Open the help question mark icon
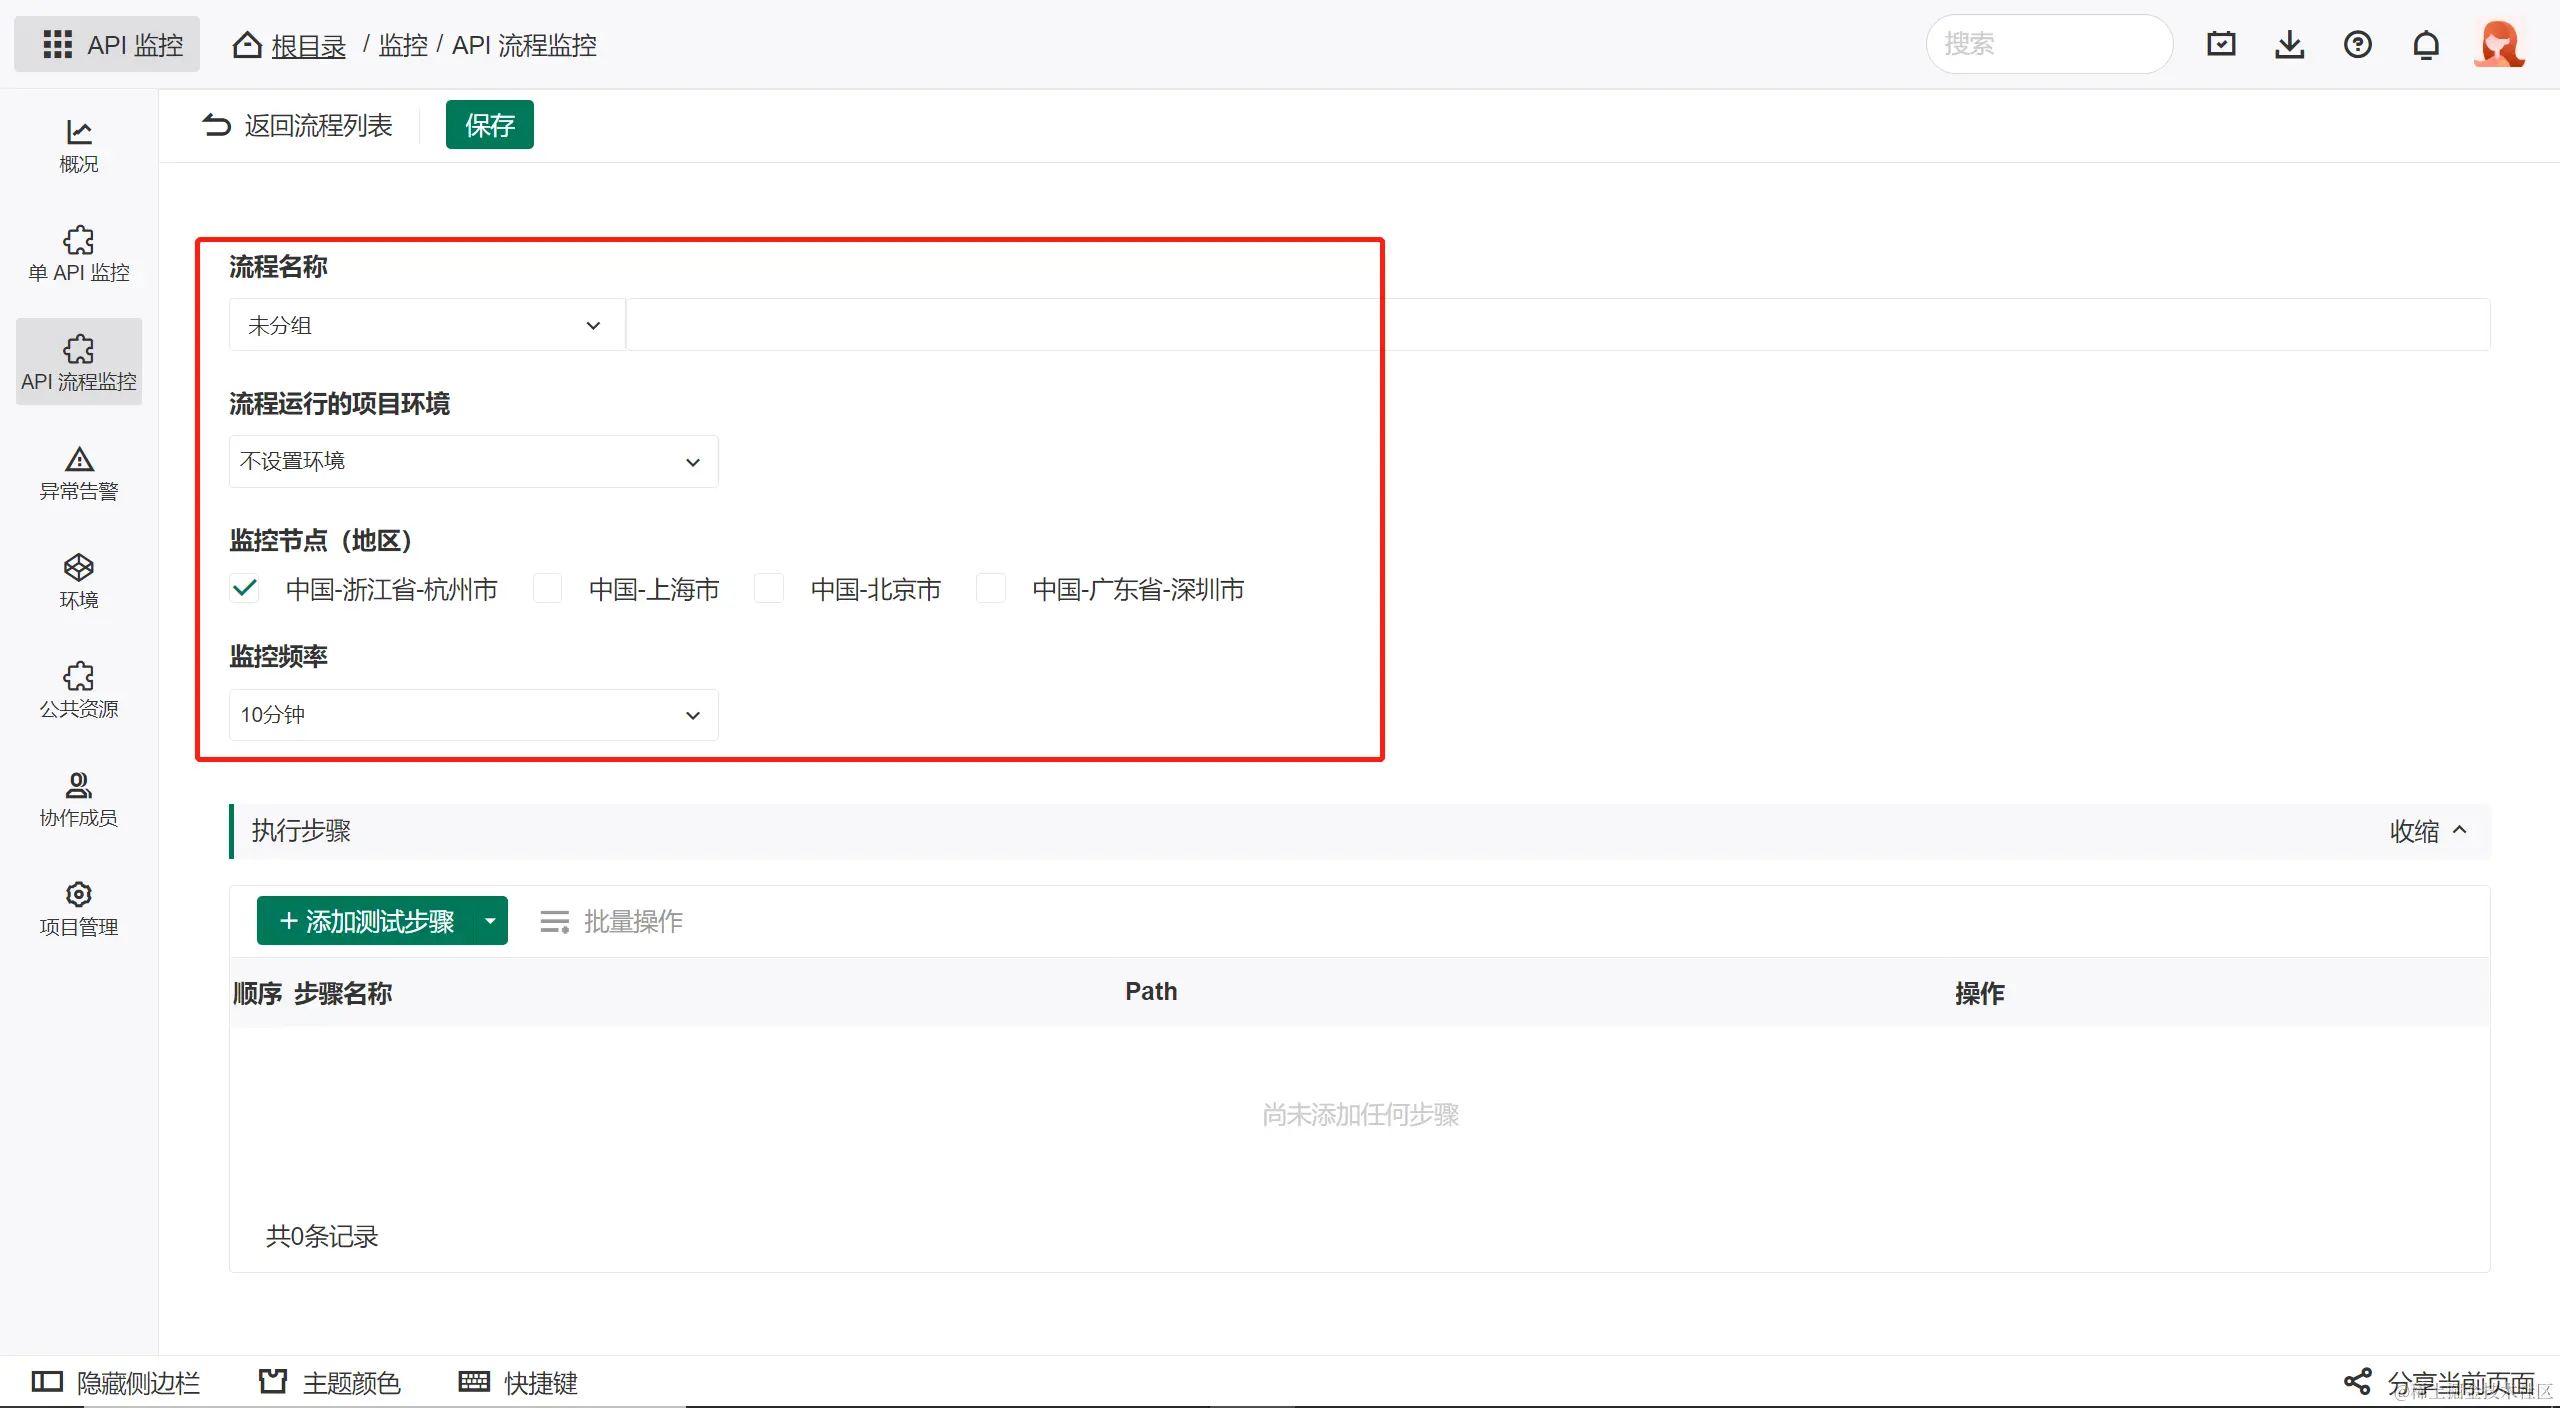 click(x=2357, y=45)
